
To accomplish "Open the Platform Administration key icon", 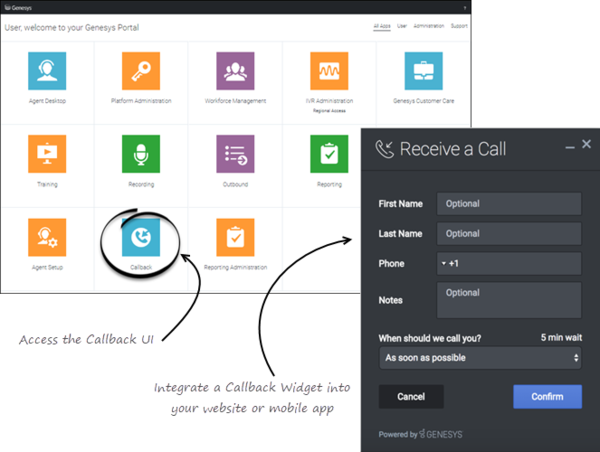I will click(141, 71).
